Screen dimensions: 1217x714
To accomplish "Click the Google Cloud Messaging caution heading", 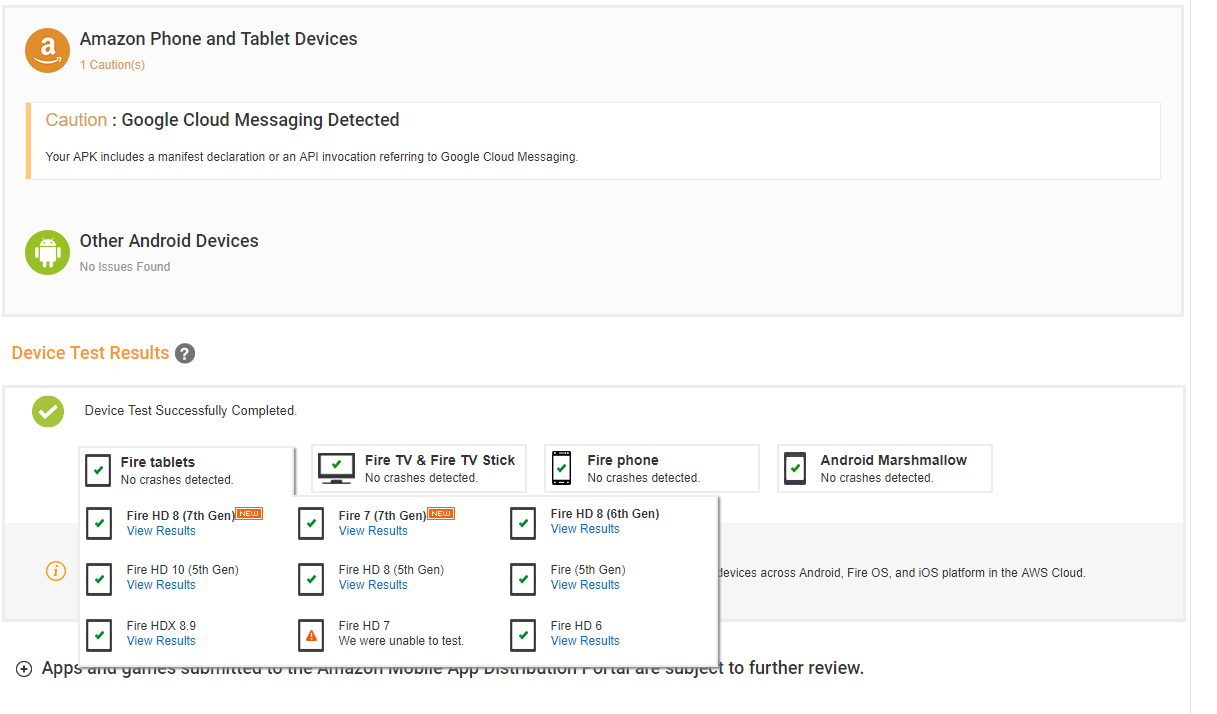I will pos(260,120).
